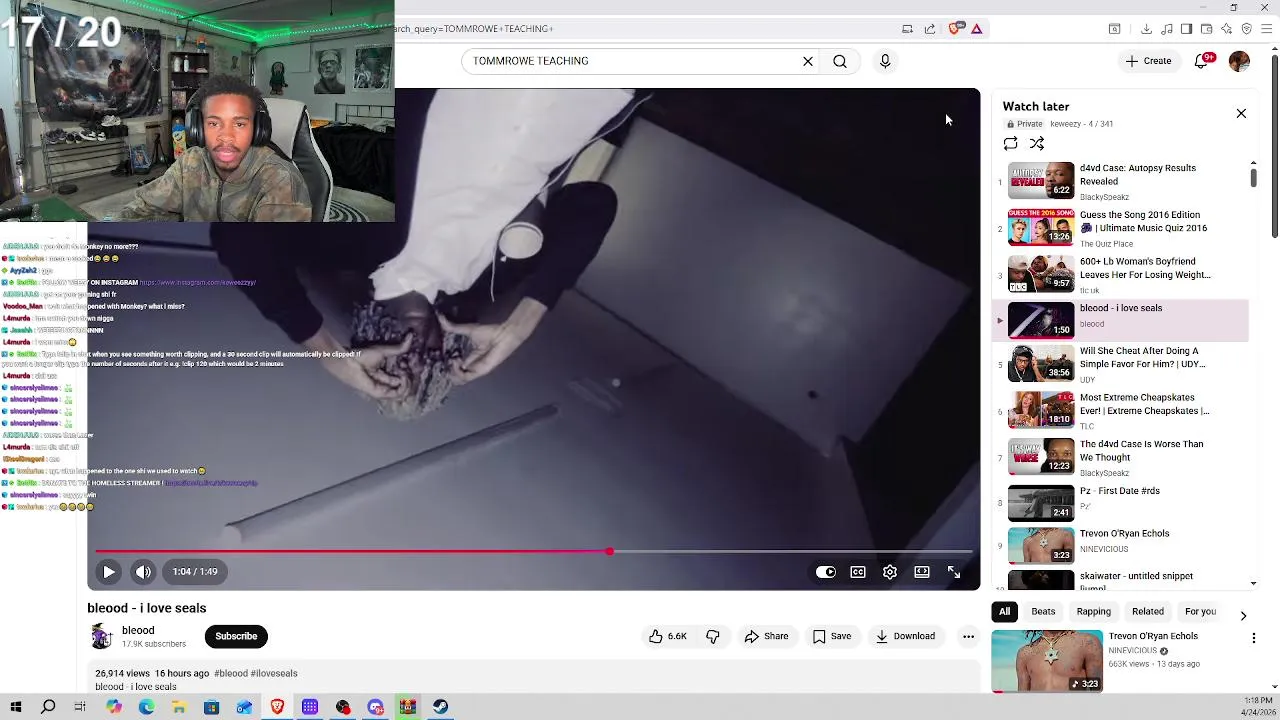Clear the YouTube search box
This screenshot has width=1280, height=720.
(x=808, y=61)
